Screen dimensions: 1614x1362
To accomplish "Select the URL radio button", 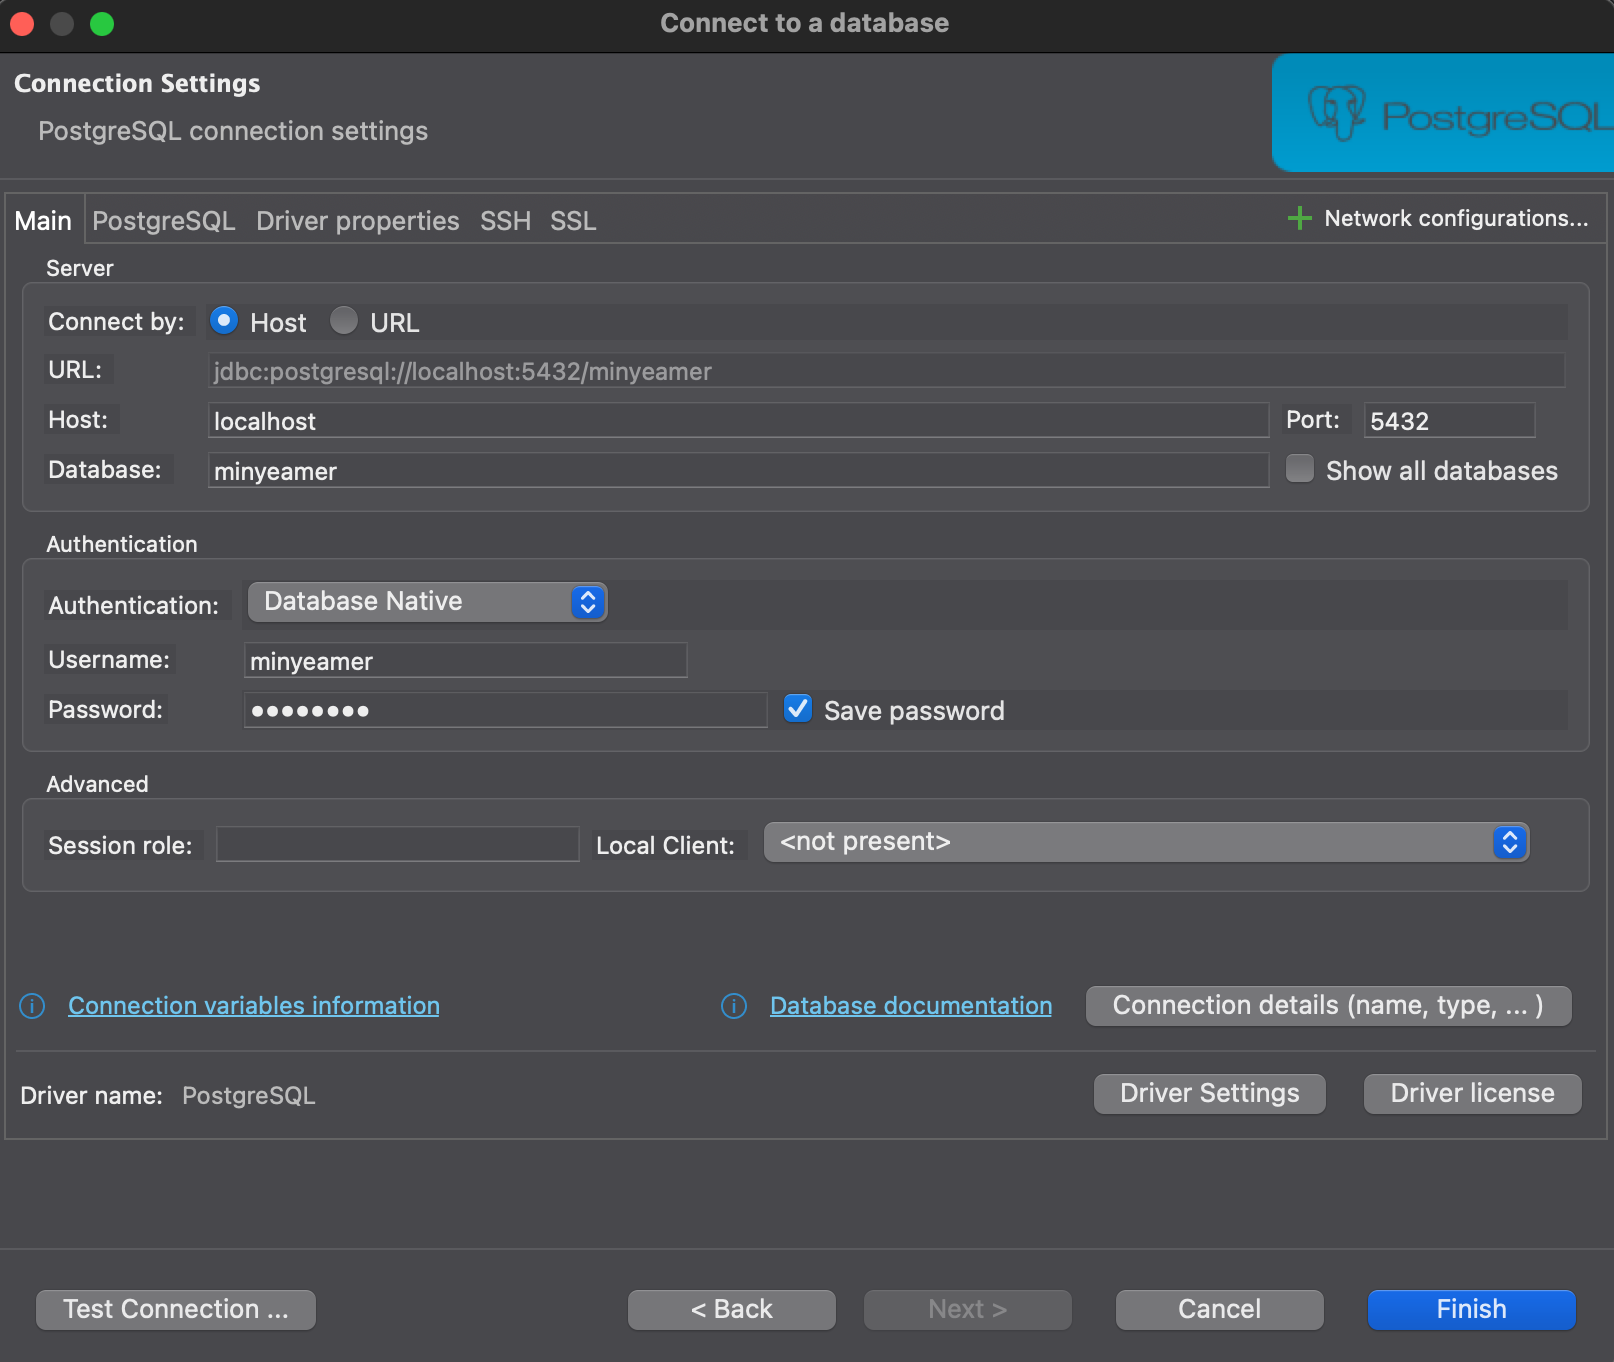I will click(344, 321).
